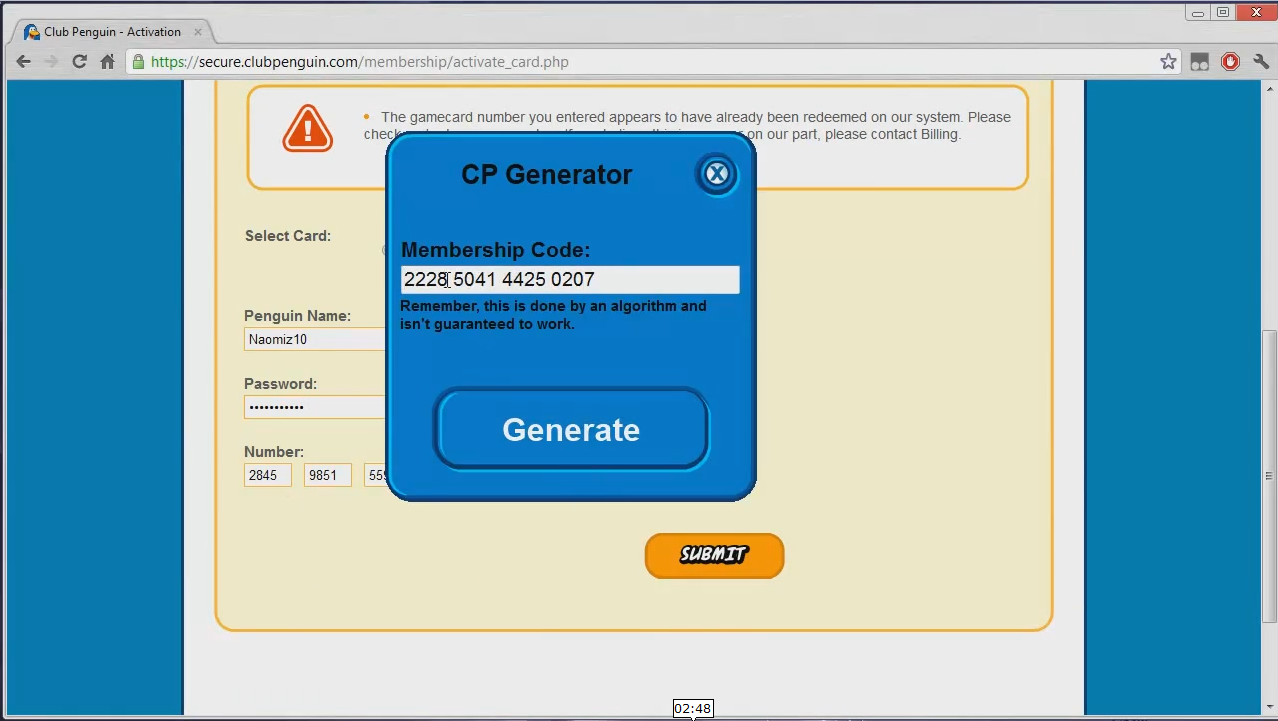Image resolution: width=1278 pixels, height=721 pixels.
Task: Open the red stop-sign extension icon
Action: pyautogui.click(x=1230, y=62)
